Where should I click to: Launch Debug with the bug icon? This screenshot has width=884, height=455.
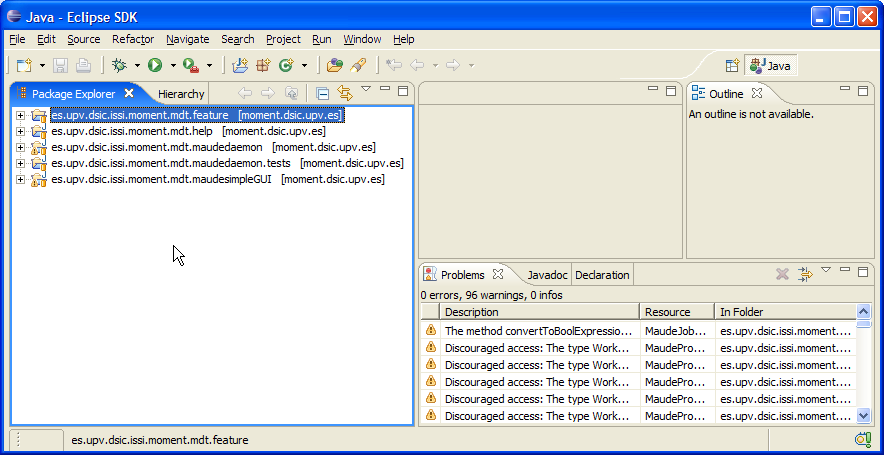click(x=120, y=65)
